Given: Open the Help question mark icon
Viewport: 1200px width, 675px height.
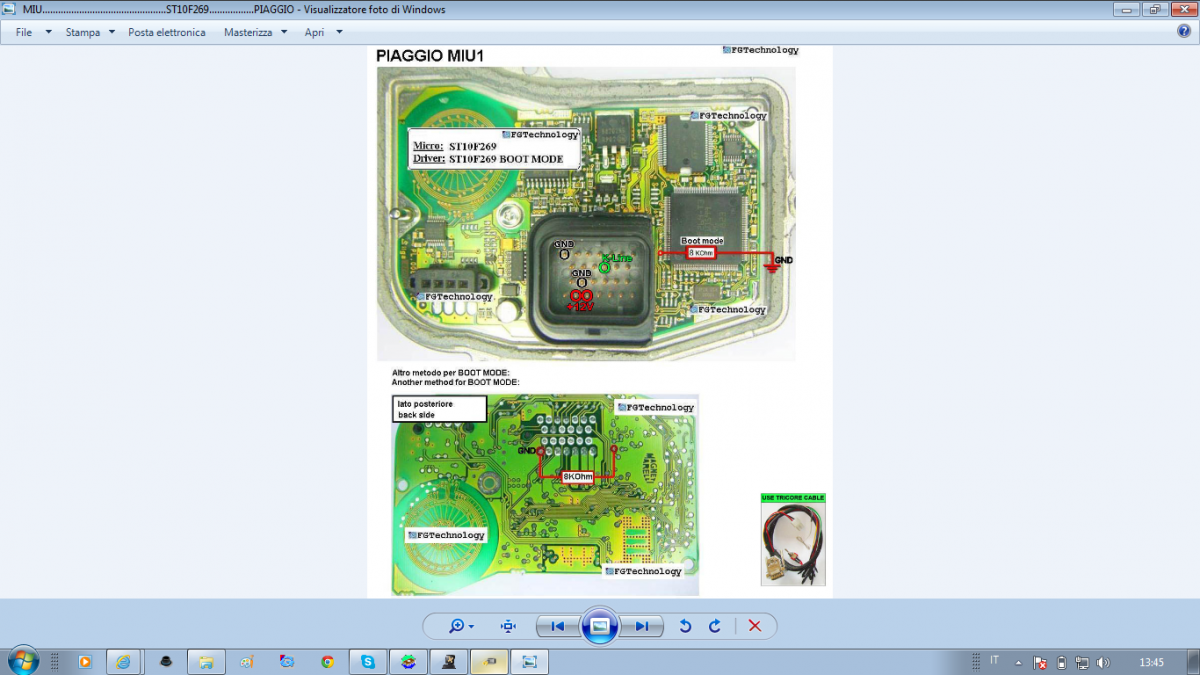Looking at the screenshot, I should click(1184, 31).
